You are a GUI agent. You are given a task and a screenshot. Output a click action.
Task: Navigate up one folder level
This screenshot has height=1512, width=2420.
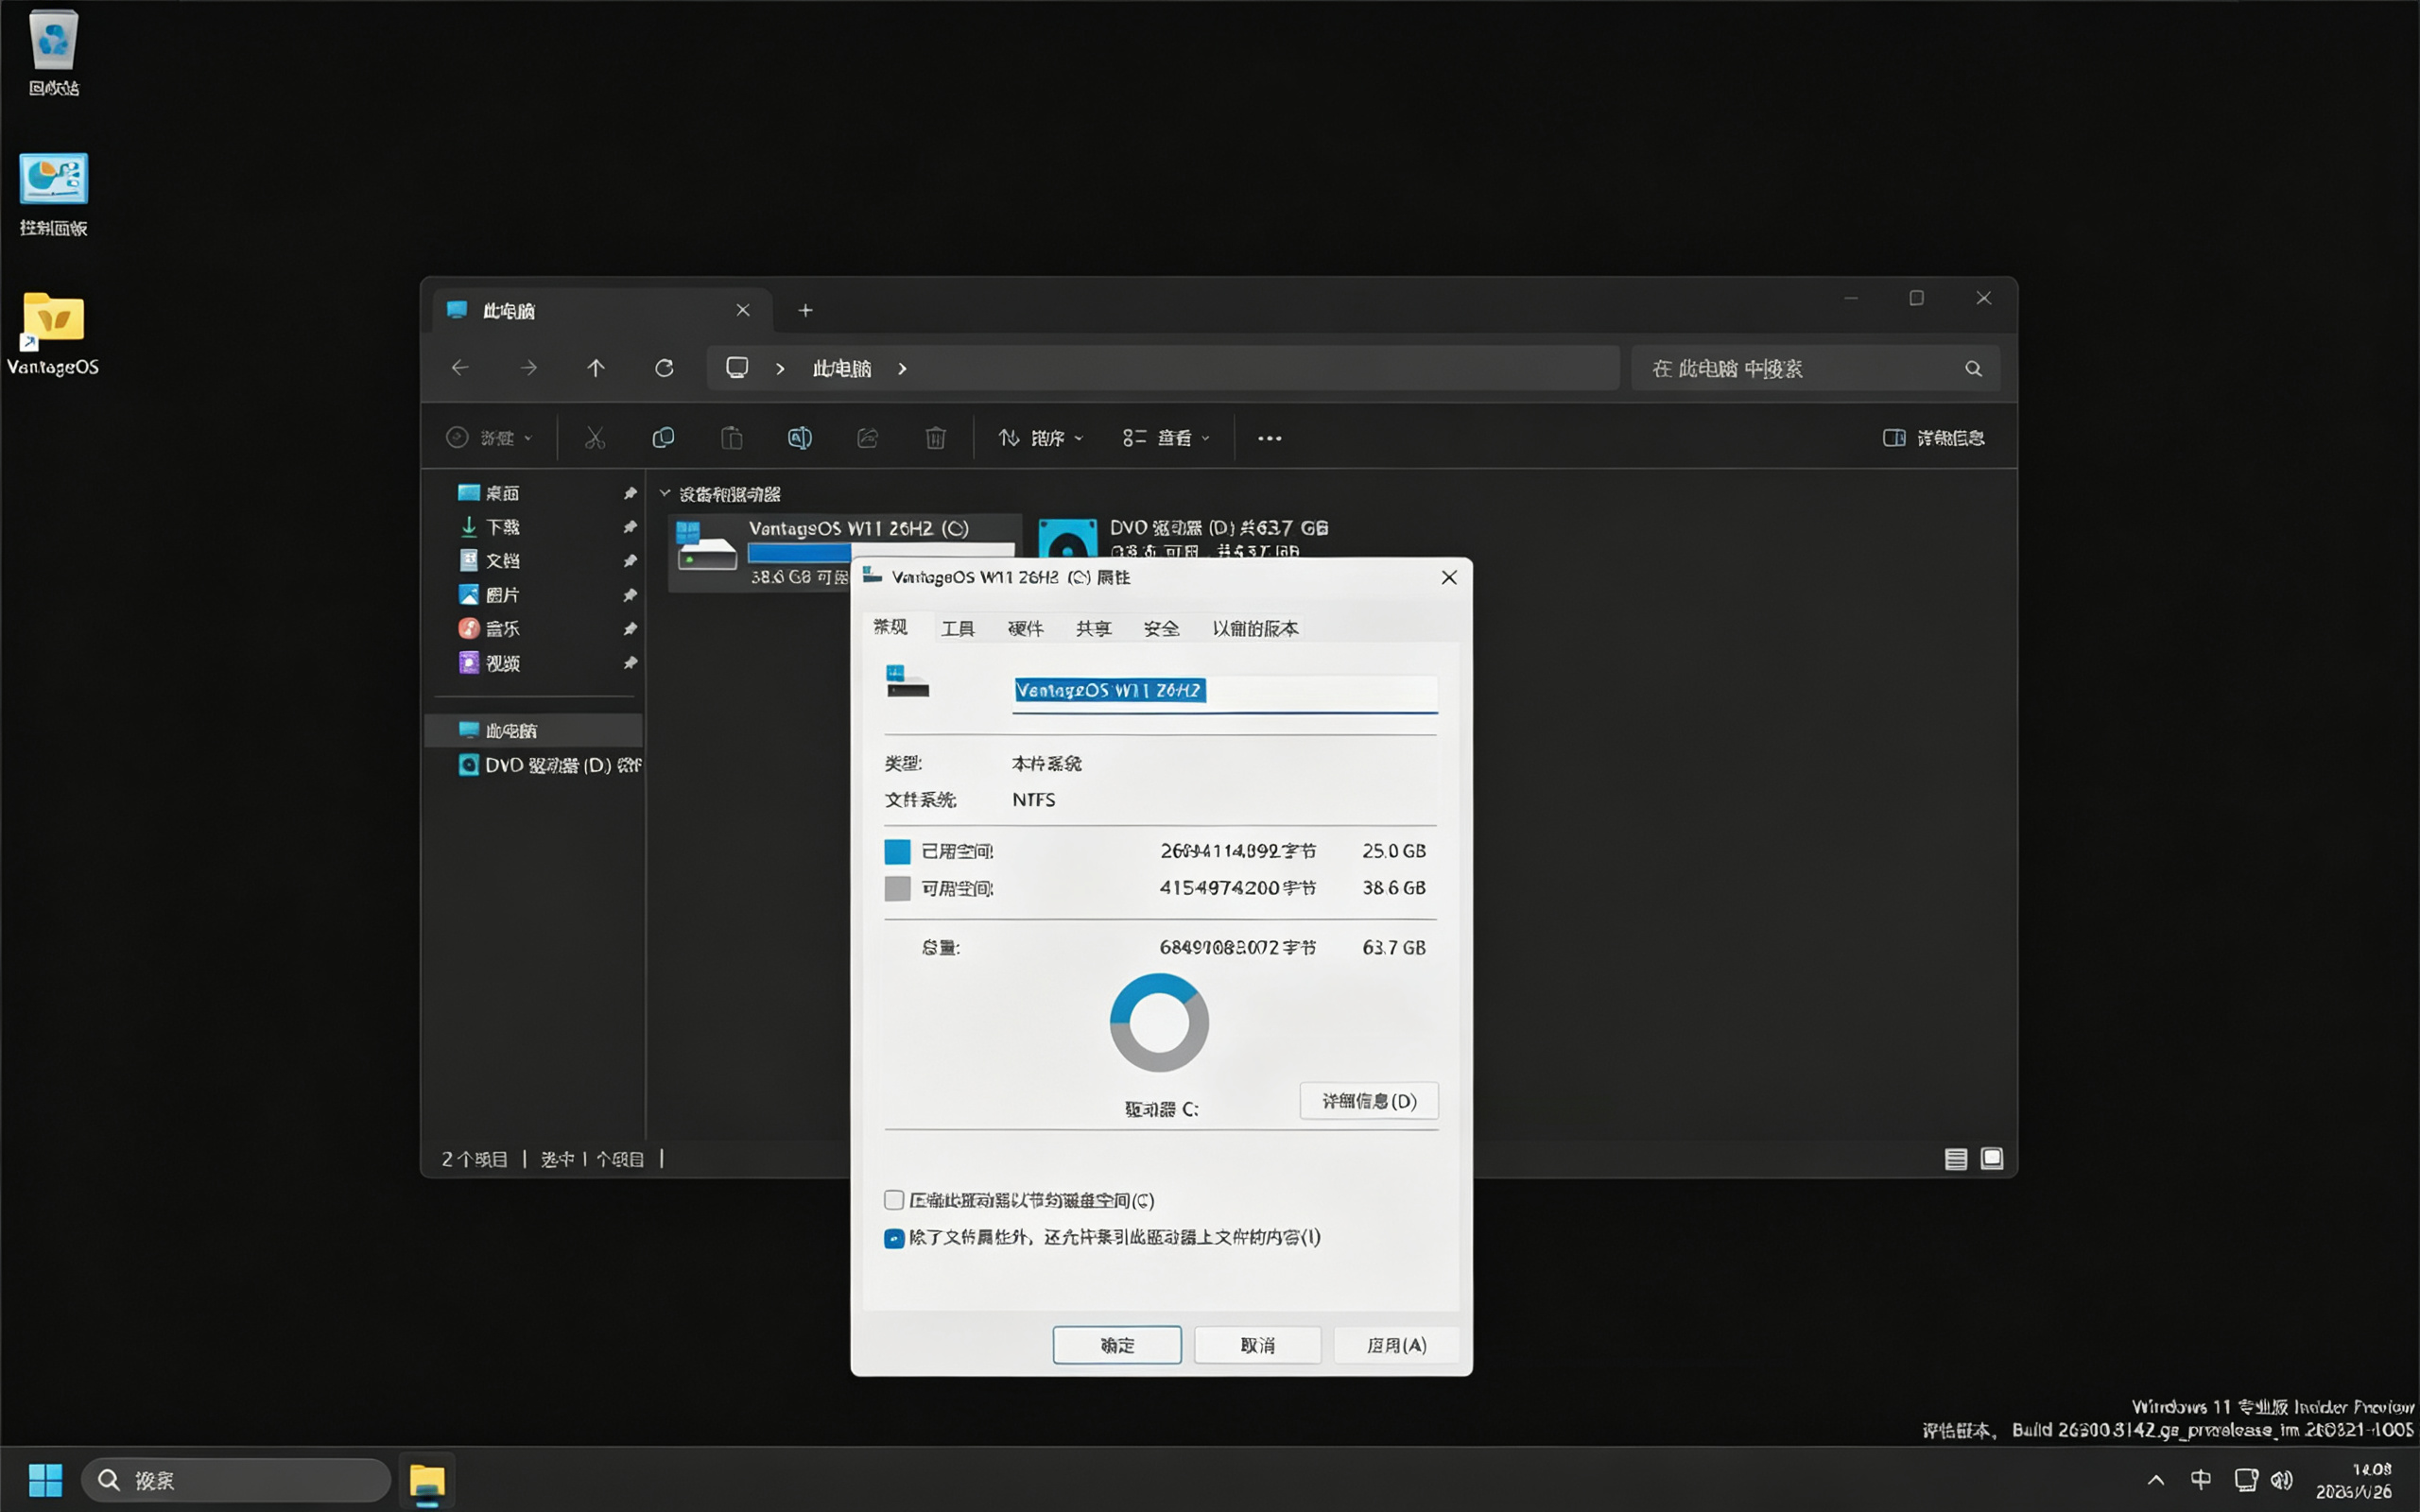click(x=596, y=368)
